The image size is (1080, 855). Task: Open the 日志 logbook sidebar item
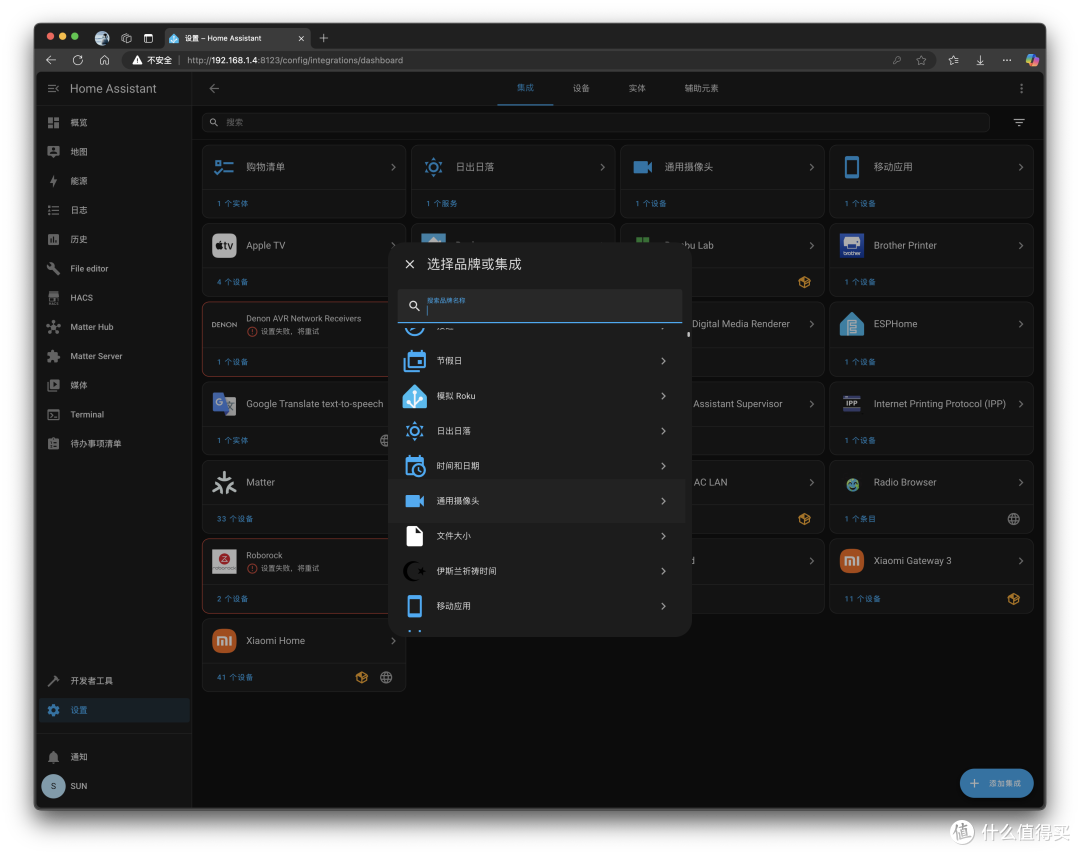(x=114, y=210)
